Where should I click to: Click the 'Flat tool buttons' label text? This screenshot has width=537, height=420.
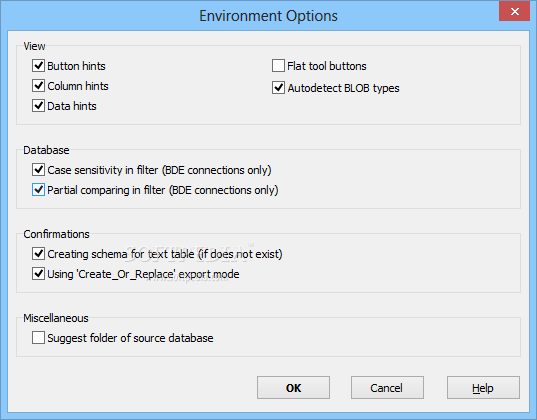tap(327, 66)
